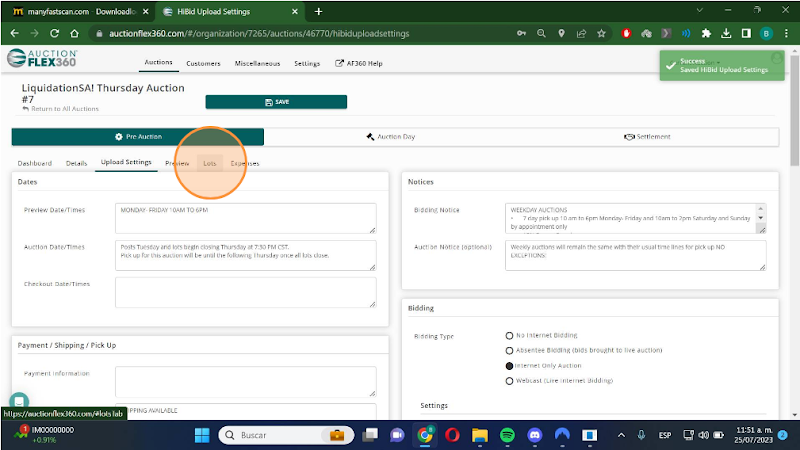
Task: Click the Preview Date/Times text field
Action: (x=245, y=218)
